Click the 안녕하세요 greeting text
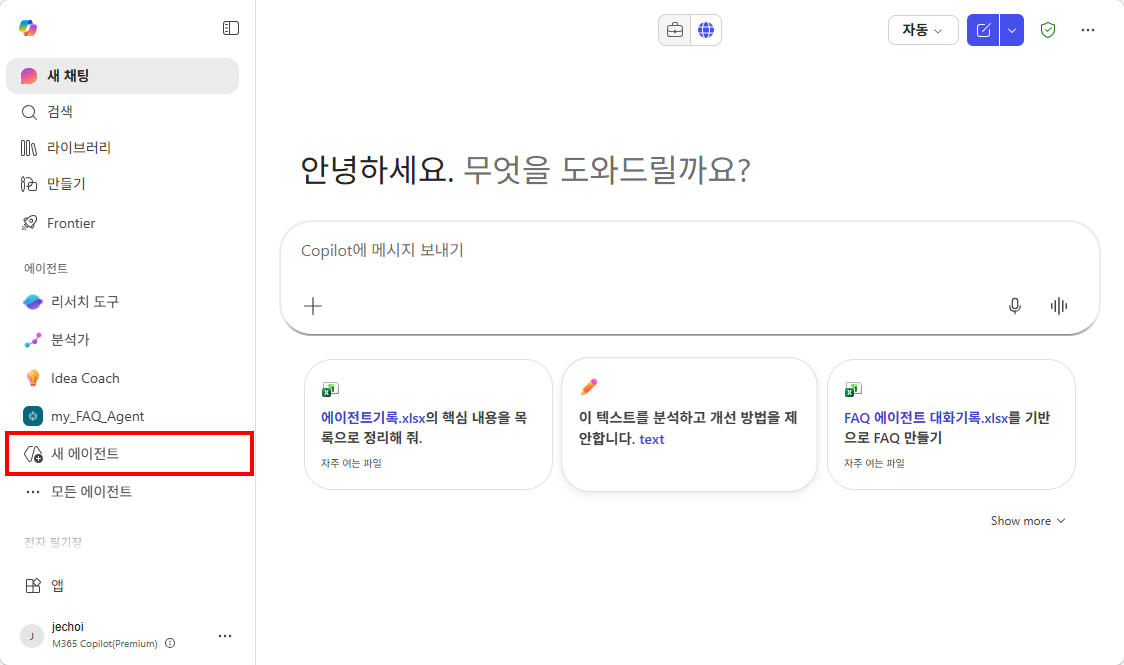The width and height of the screenshot is (1124, 665). click(x=377, y=171)
